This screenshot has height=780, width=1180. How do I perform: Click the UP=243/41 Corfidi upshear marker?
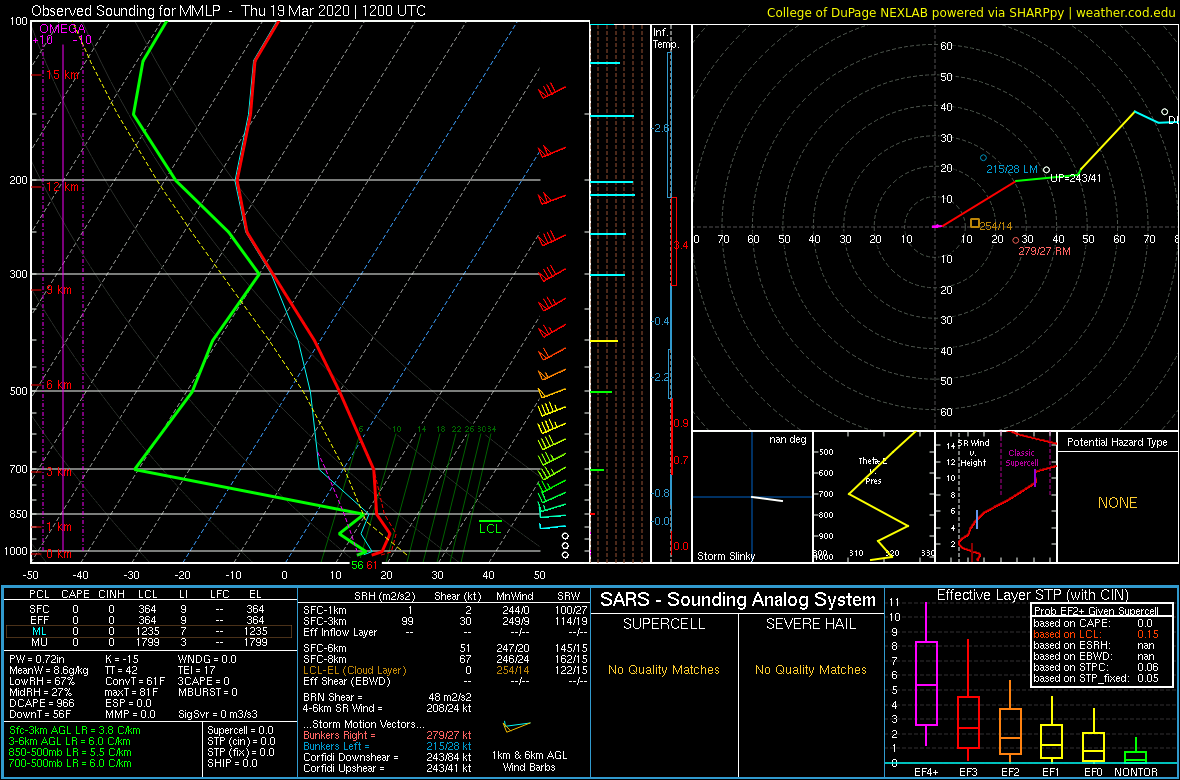coord(1047,170)
